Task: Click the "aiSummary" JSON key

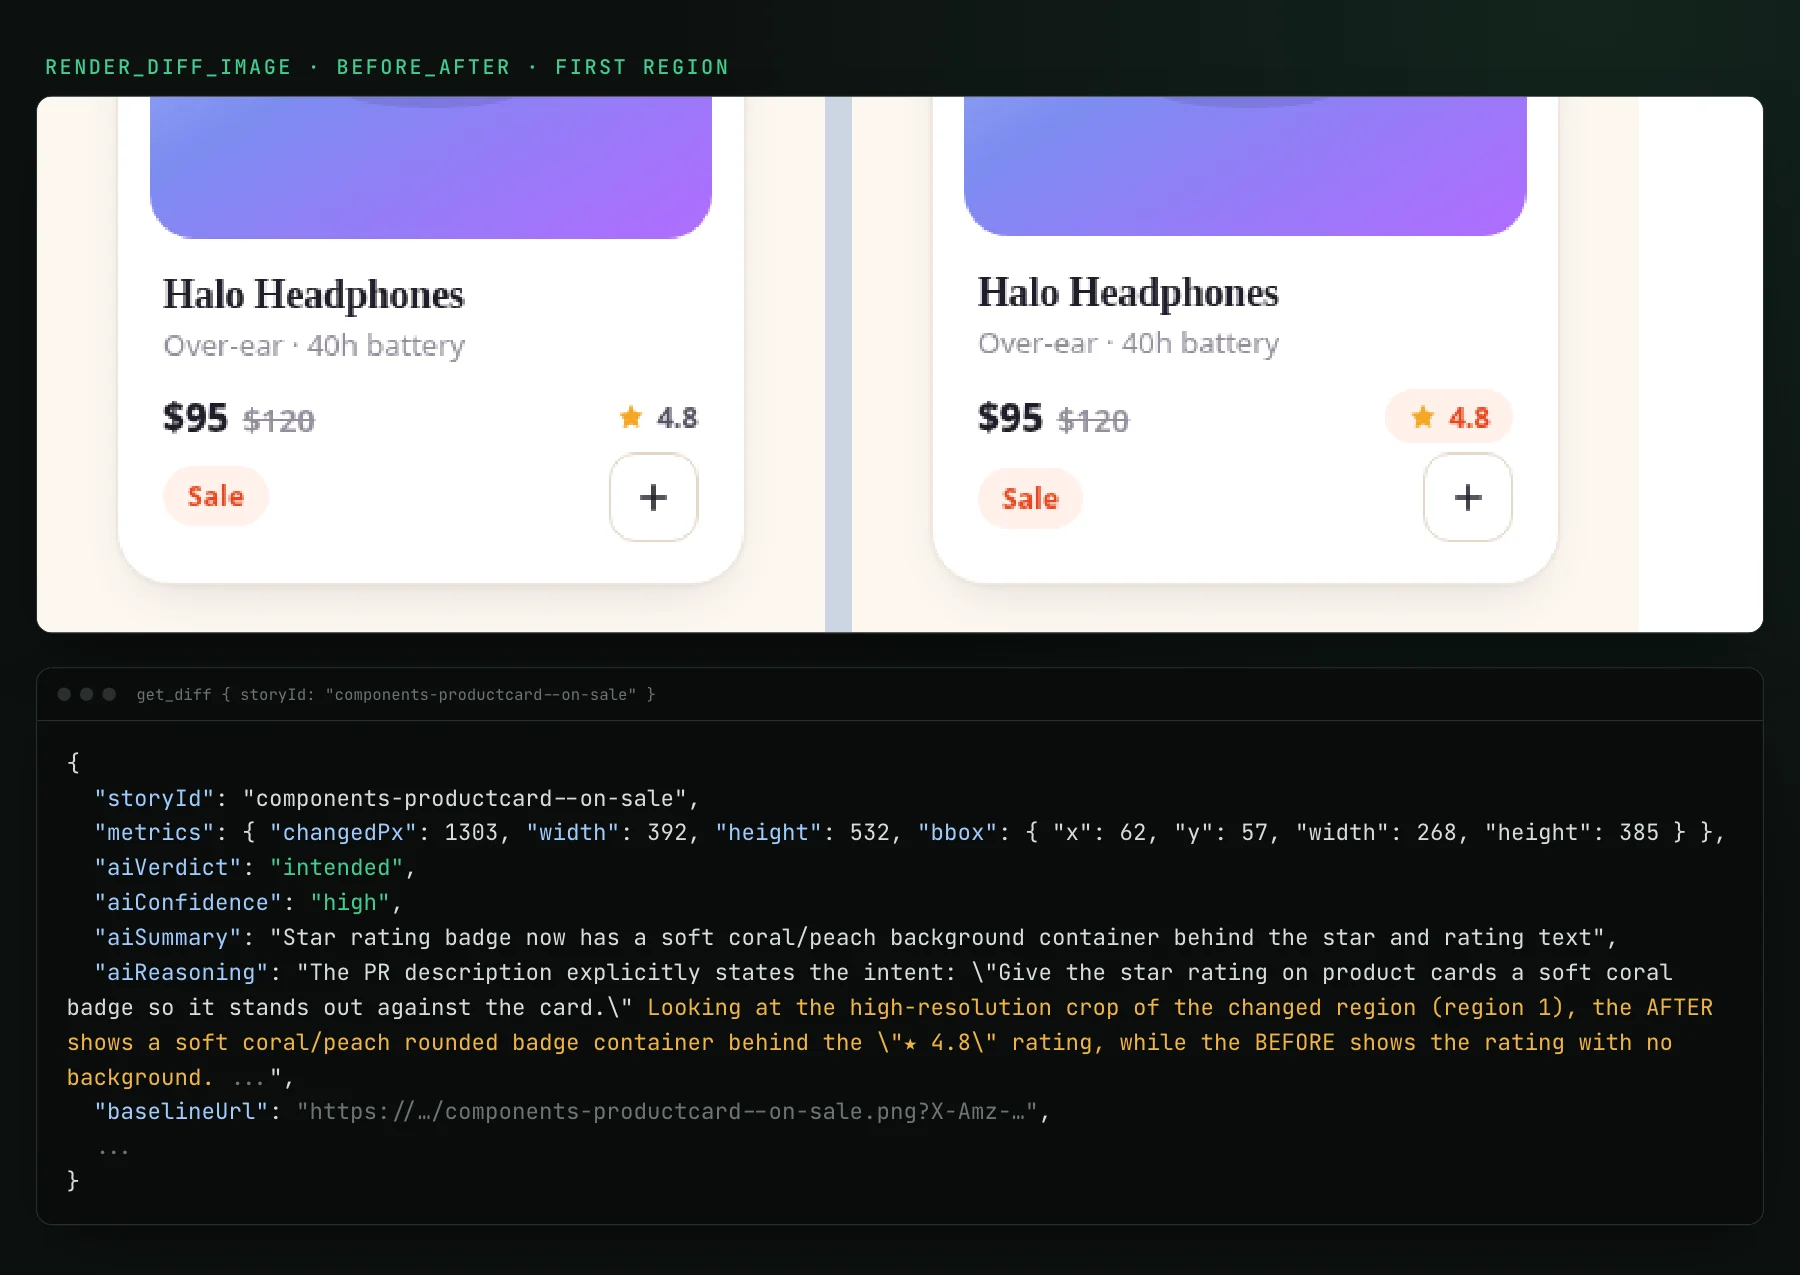Action: 168,938
